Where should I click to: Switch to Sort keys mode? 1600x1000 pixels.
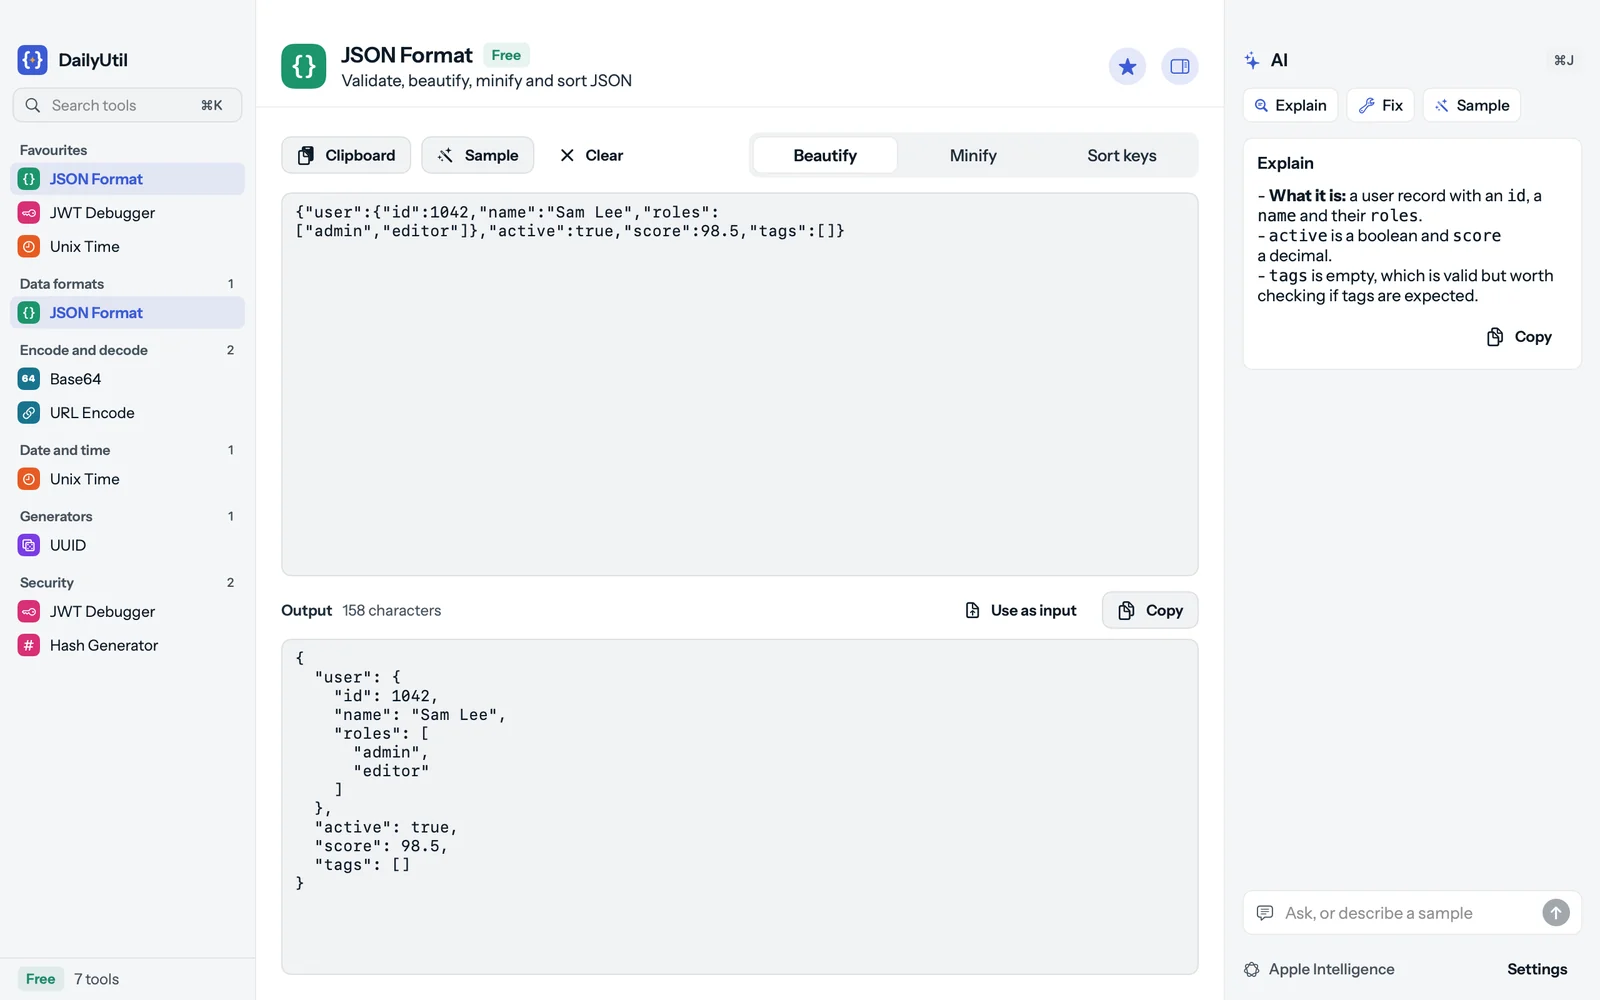click(x=1122, y=155)
